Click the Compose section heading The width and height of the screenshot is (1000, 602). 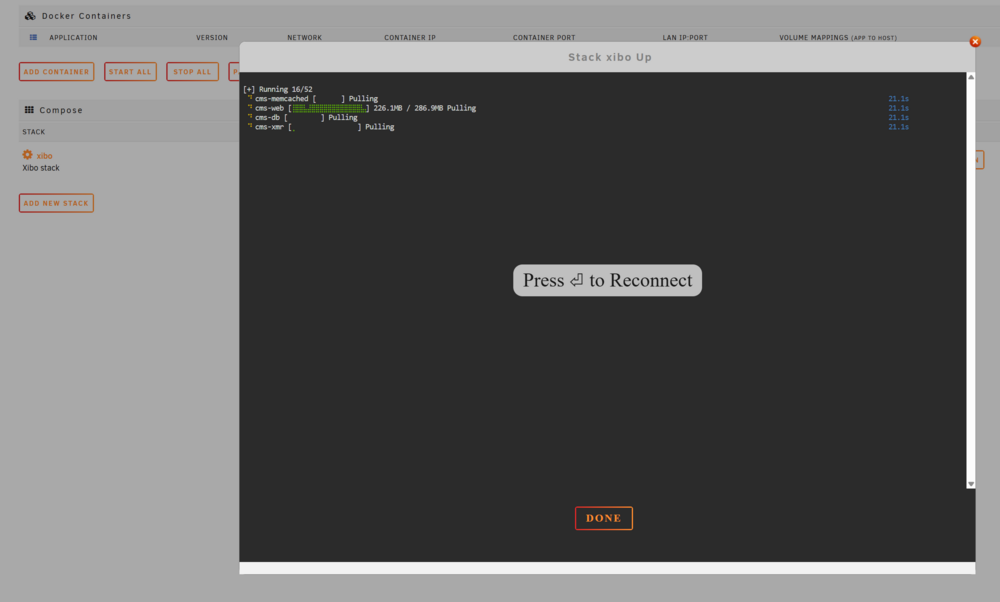tap(61, 110)
